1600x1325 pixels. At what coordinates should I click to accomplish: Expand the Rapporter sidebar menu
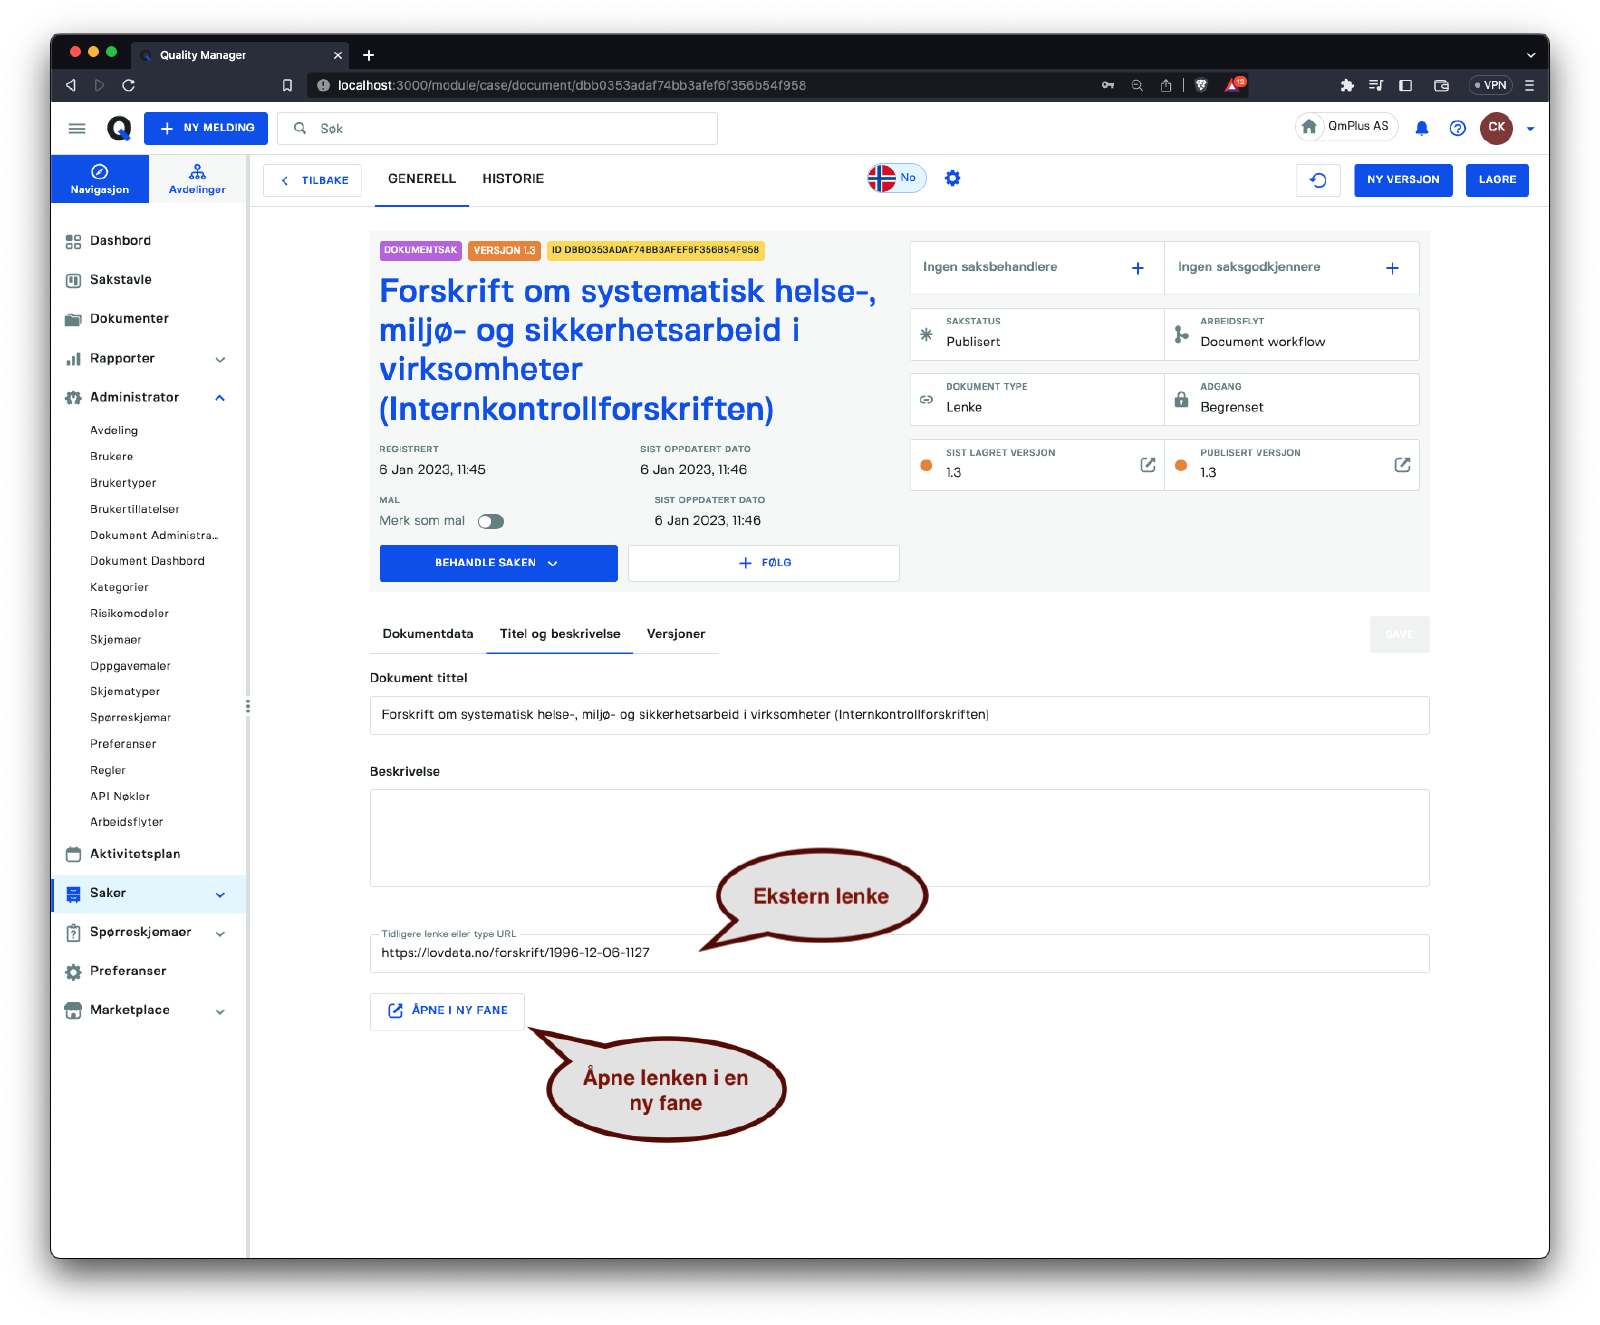[x=220, y=359]
